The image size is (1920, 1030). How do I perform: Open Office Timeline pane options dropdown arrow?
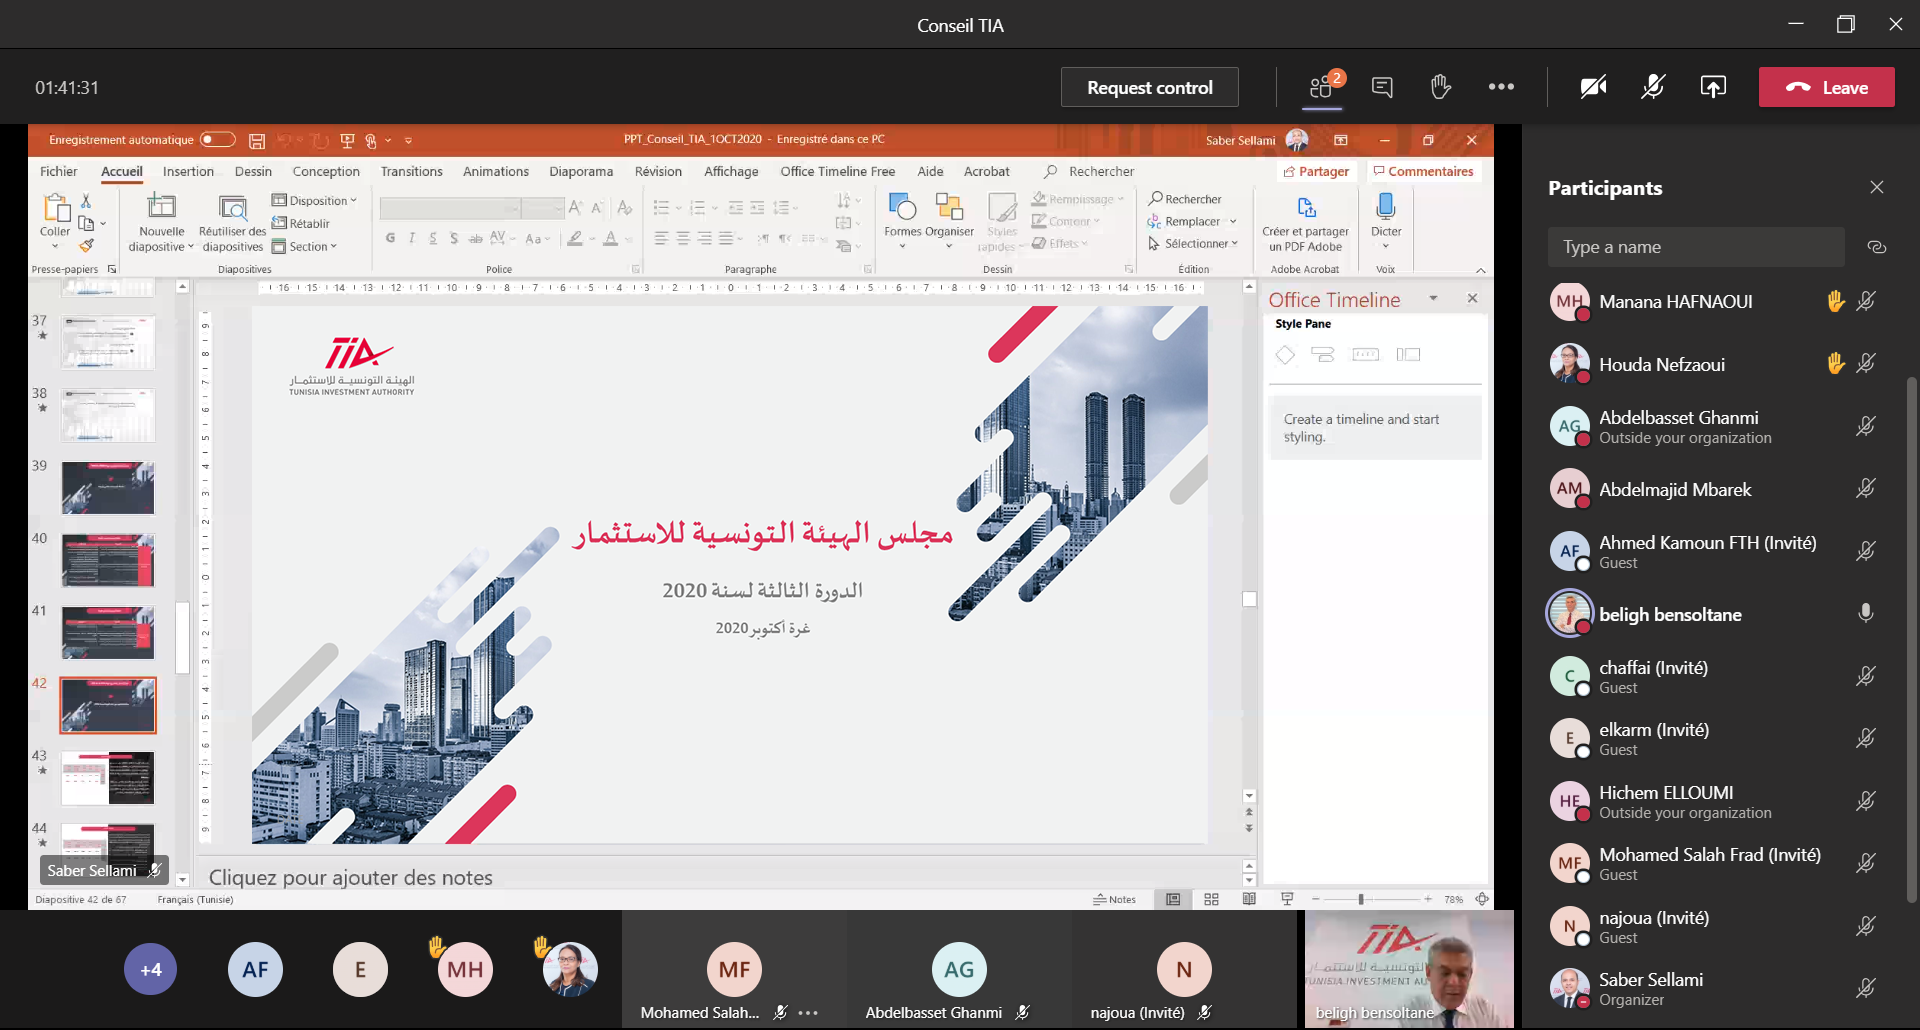pyautogui.click(x=1433, y=298)
